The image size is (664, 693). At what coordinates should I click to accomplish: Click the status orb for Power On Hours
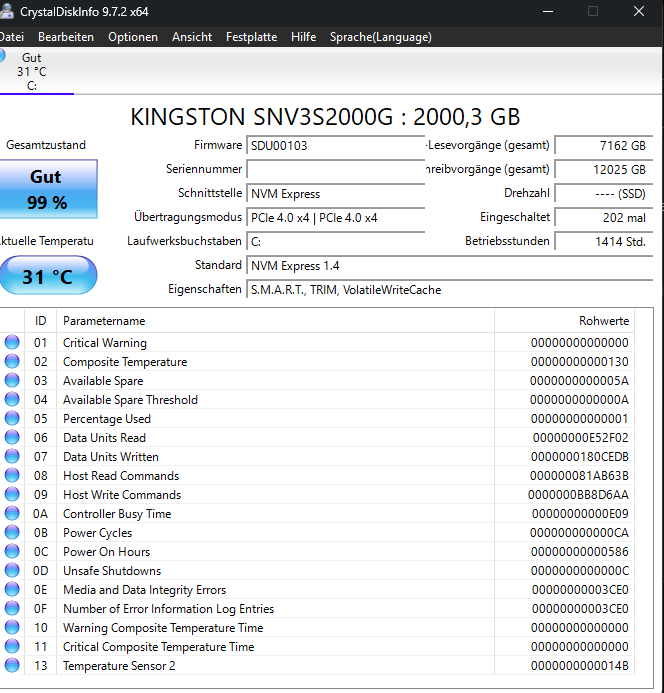pos(12,551)
